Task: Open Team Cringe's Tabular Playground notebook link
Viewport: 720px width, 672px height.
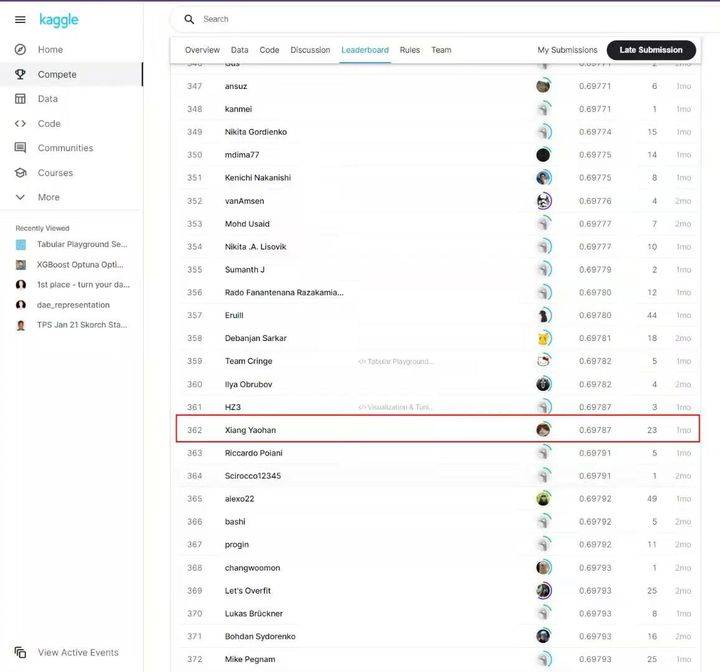Action: 397,361
